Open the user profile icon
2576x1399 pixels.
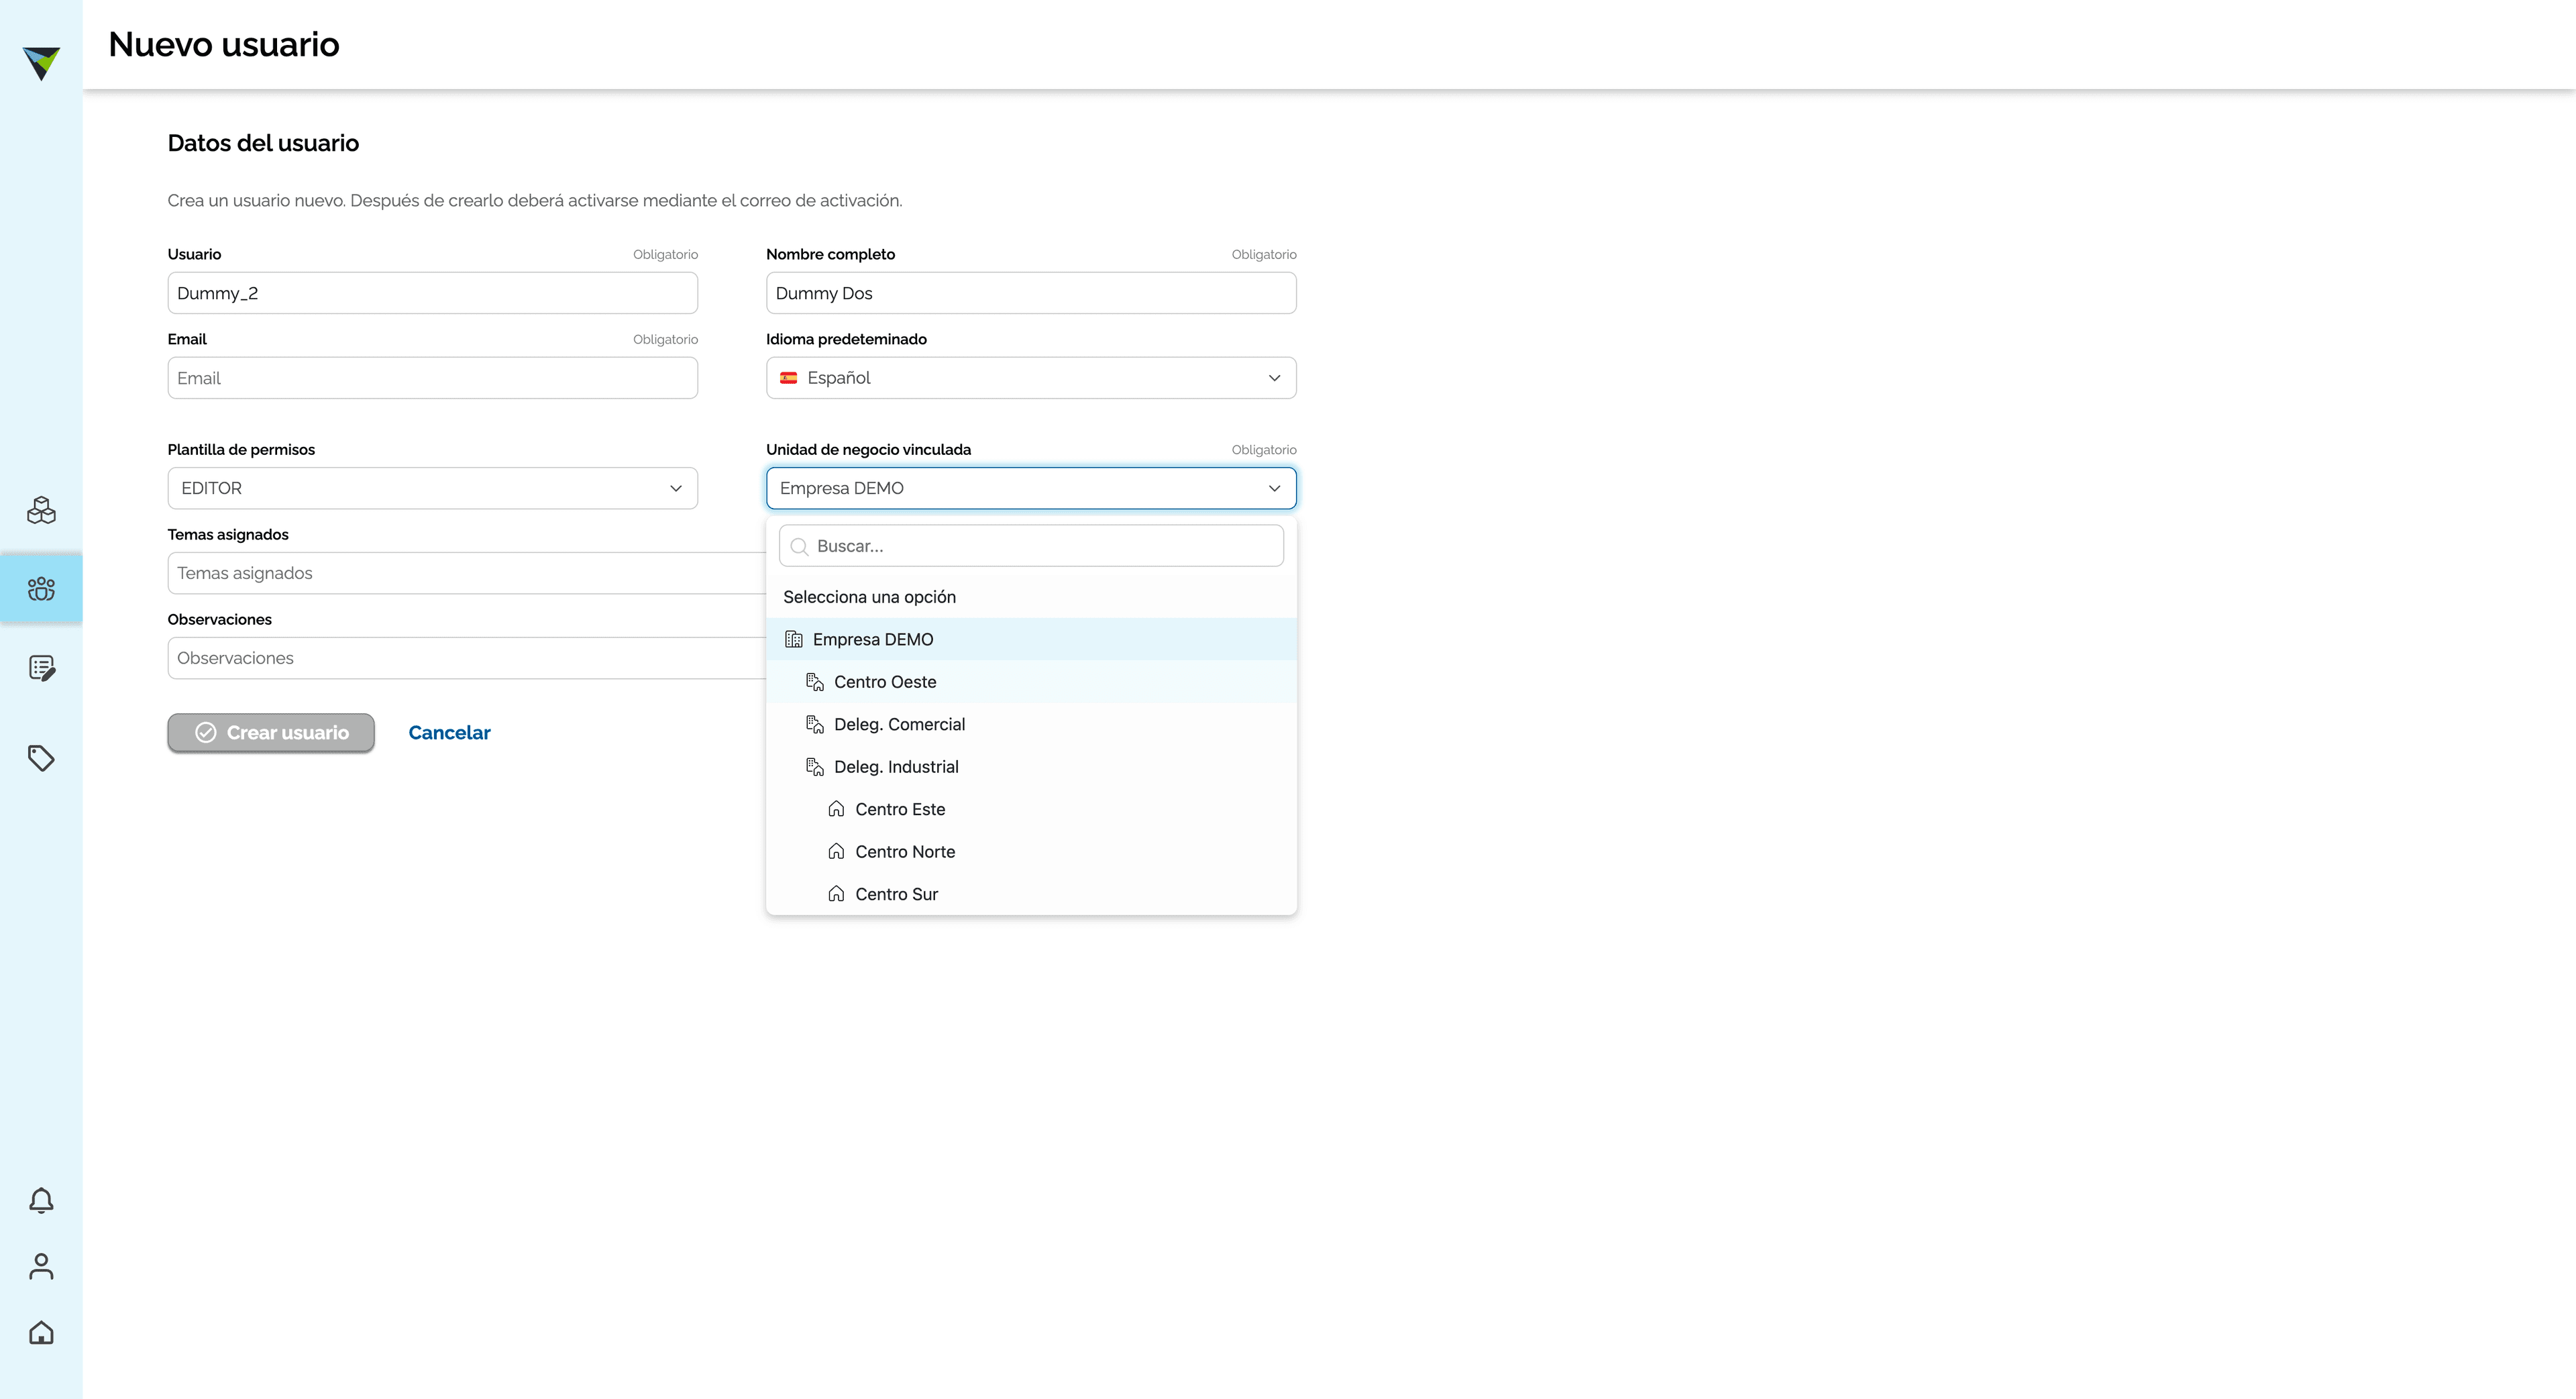[x=41, y=1266]
